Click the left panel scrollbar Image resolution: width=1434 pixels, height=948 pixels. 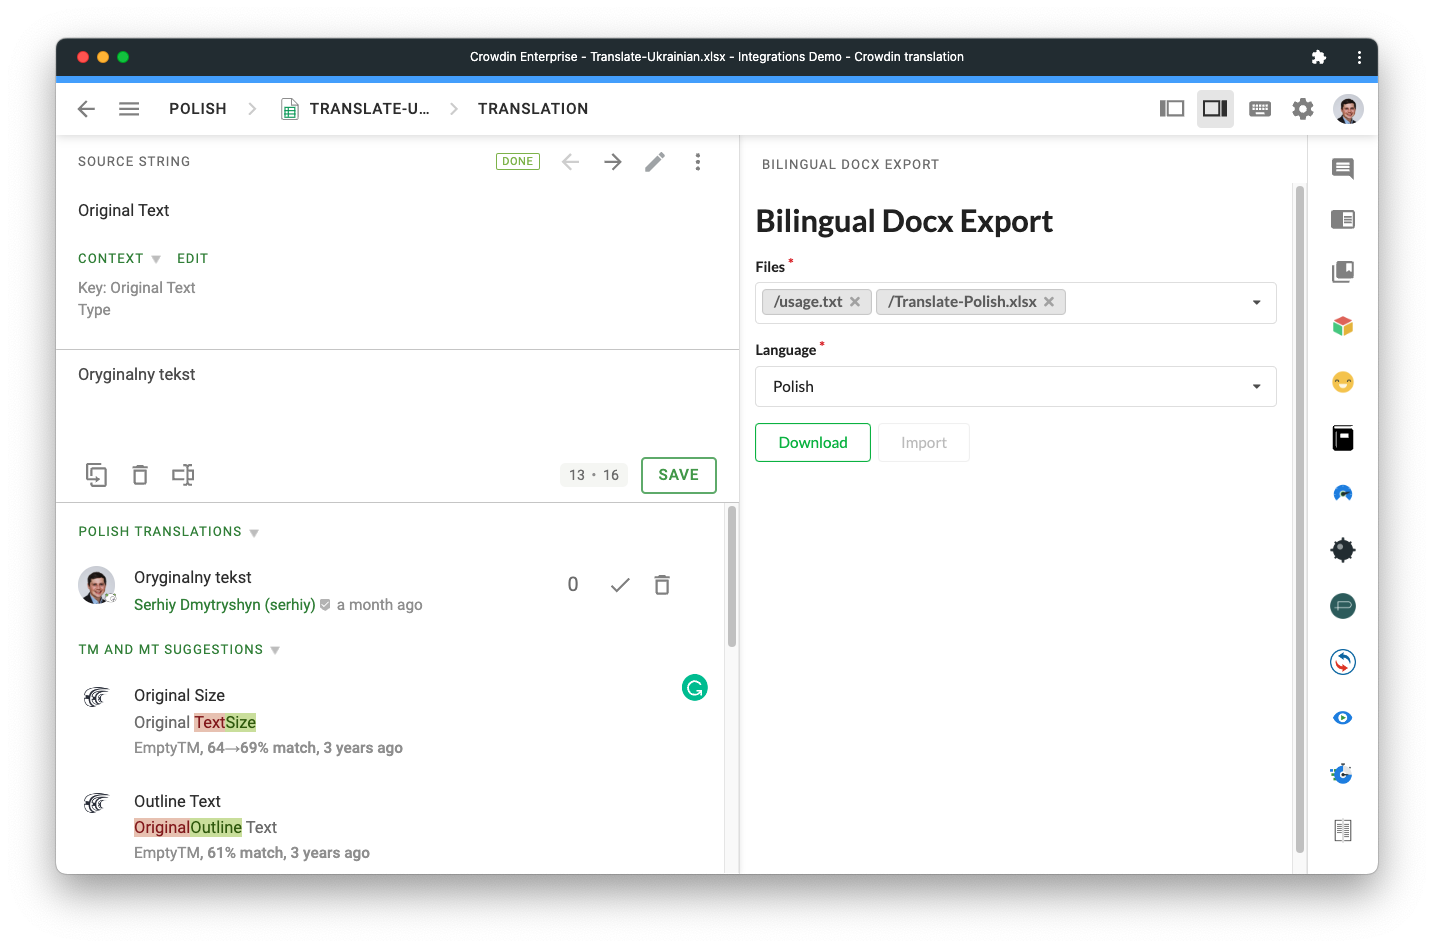pos(732,577)
